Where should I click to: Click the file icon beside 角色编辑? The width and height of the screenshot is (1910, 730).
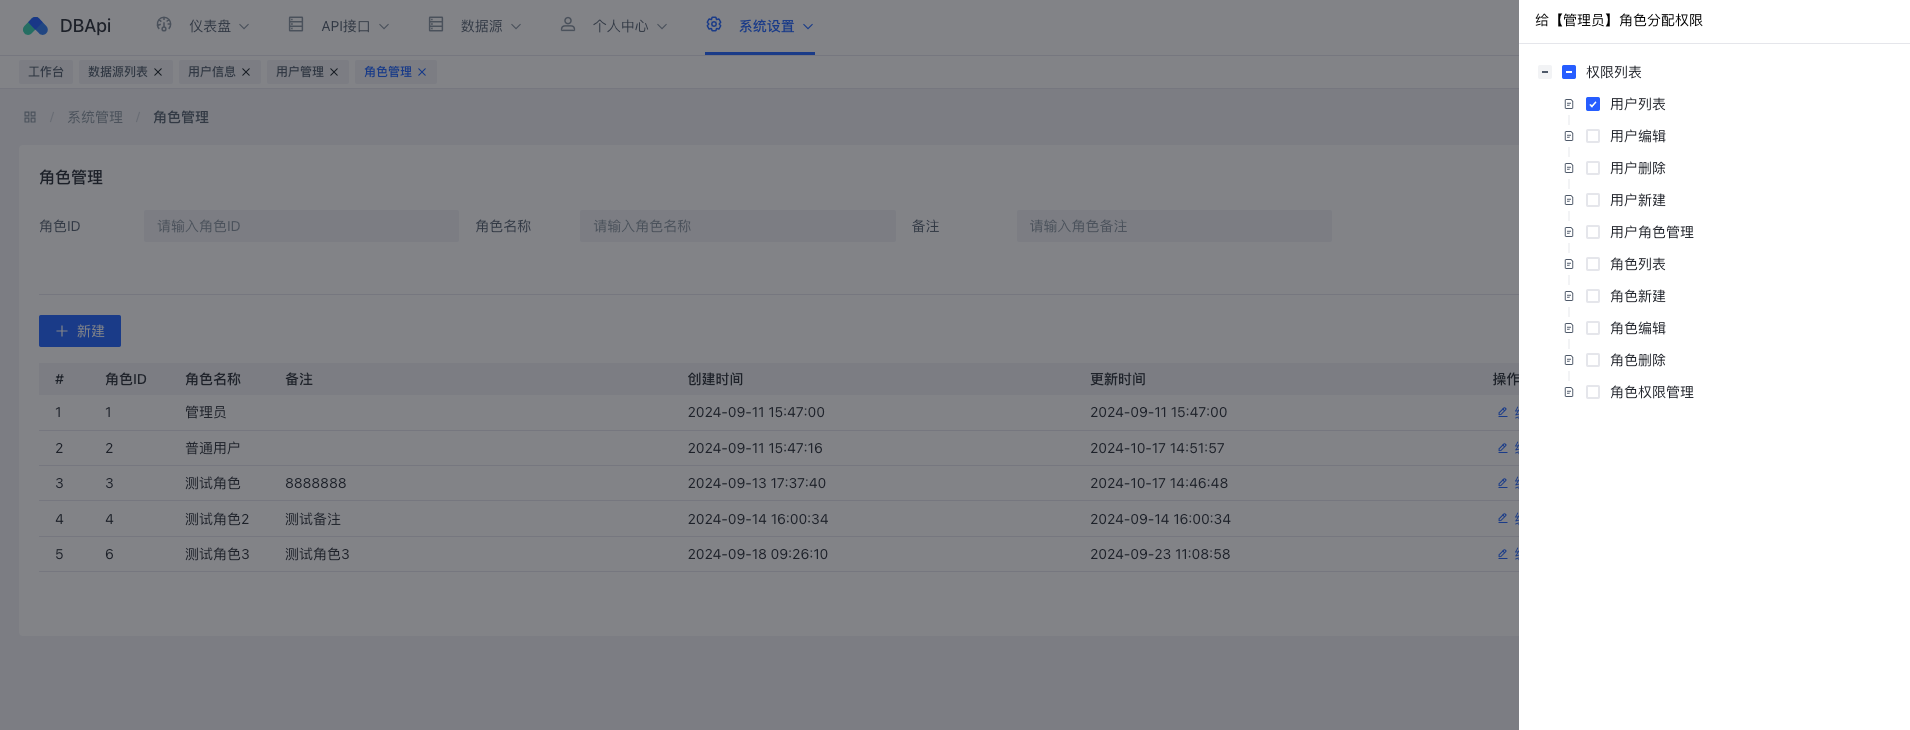[1569, 328]
